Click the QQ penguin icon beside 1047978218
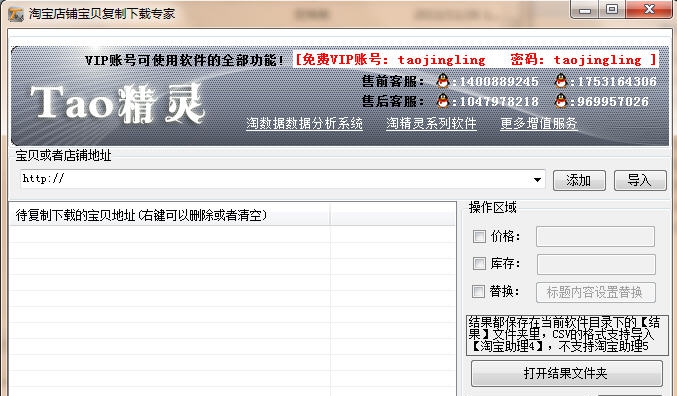The height and width of the screenshot is (396, 677). pyautogui.click(x=443, y=101)
